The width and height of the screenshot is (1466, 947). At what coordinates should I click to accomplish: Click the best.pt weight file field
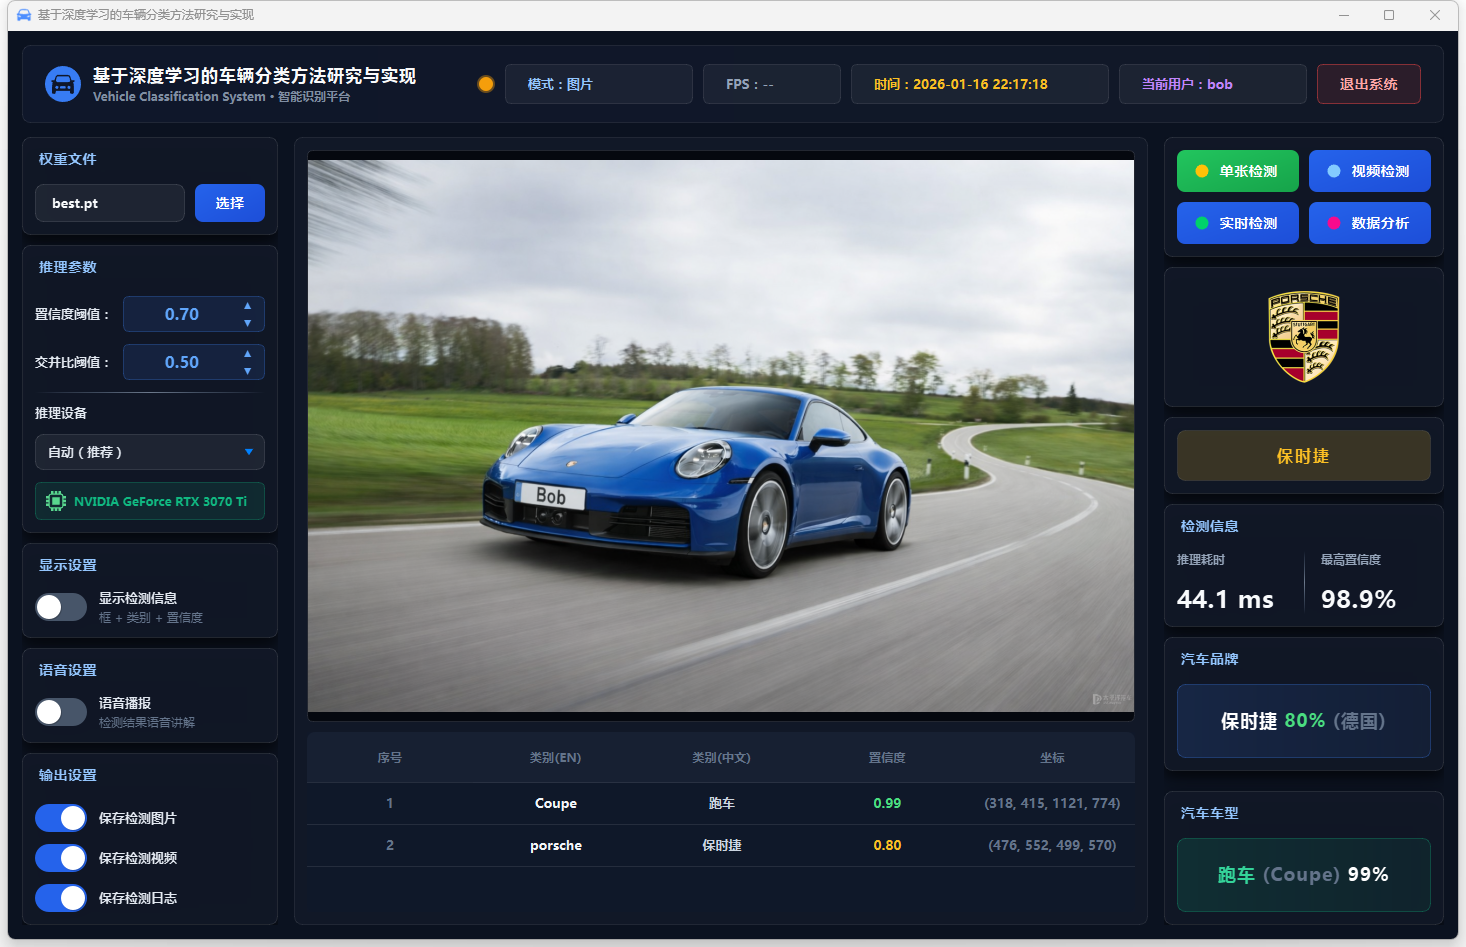110,203
